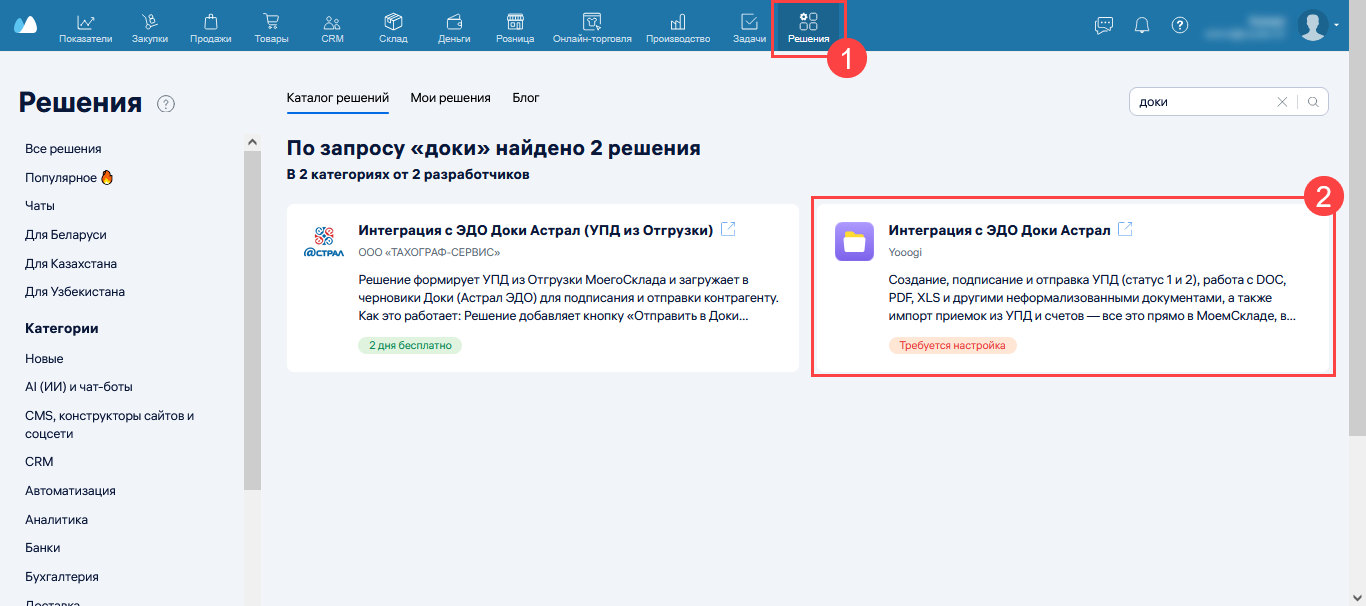Click the notifications bell icon
1366x606 pixels.
click(1142, 25)
